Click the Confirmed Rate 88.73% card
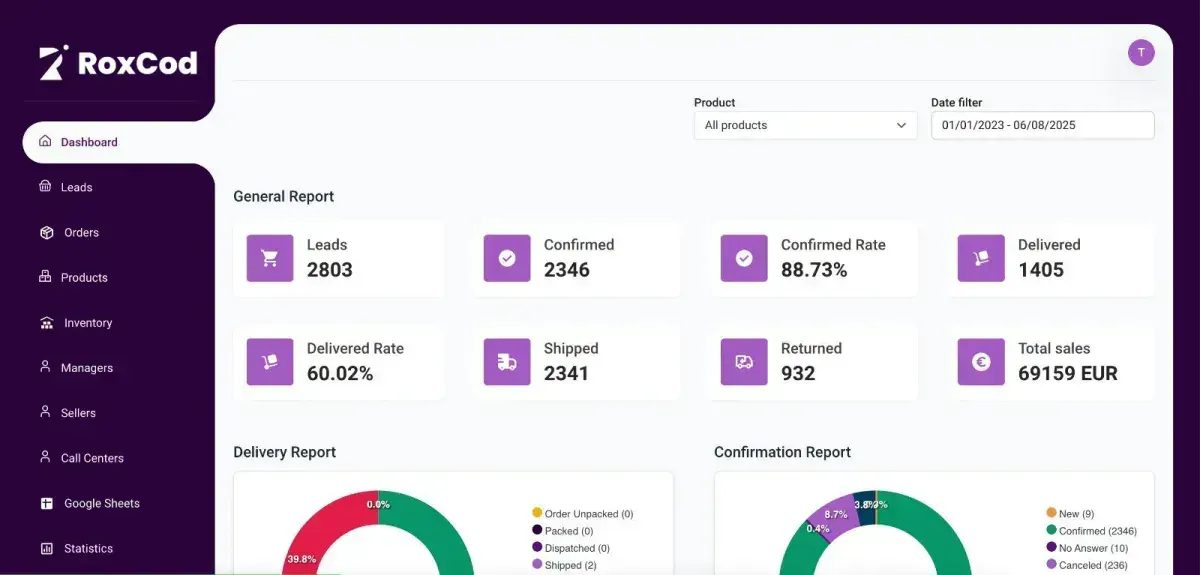Image resolution: width=1200 pixels, height=575 pixels. tap(814, 258)
